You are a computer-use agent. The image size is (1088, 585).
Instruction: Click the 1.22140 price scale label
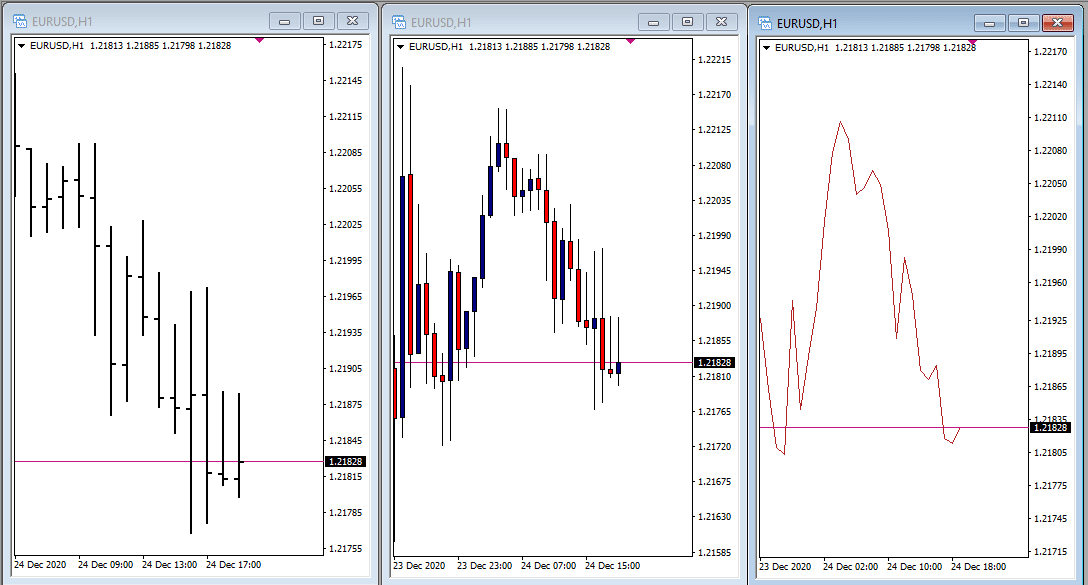tap(1051, 85)
